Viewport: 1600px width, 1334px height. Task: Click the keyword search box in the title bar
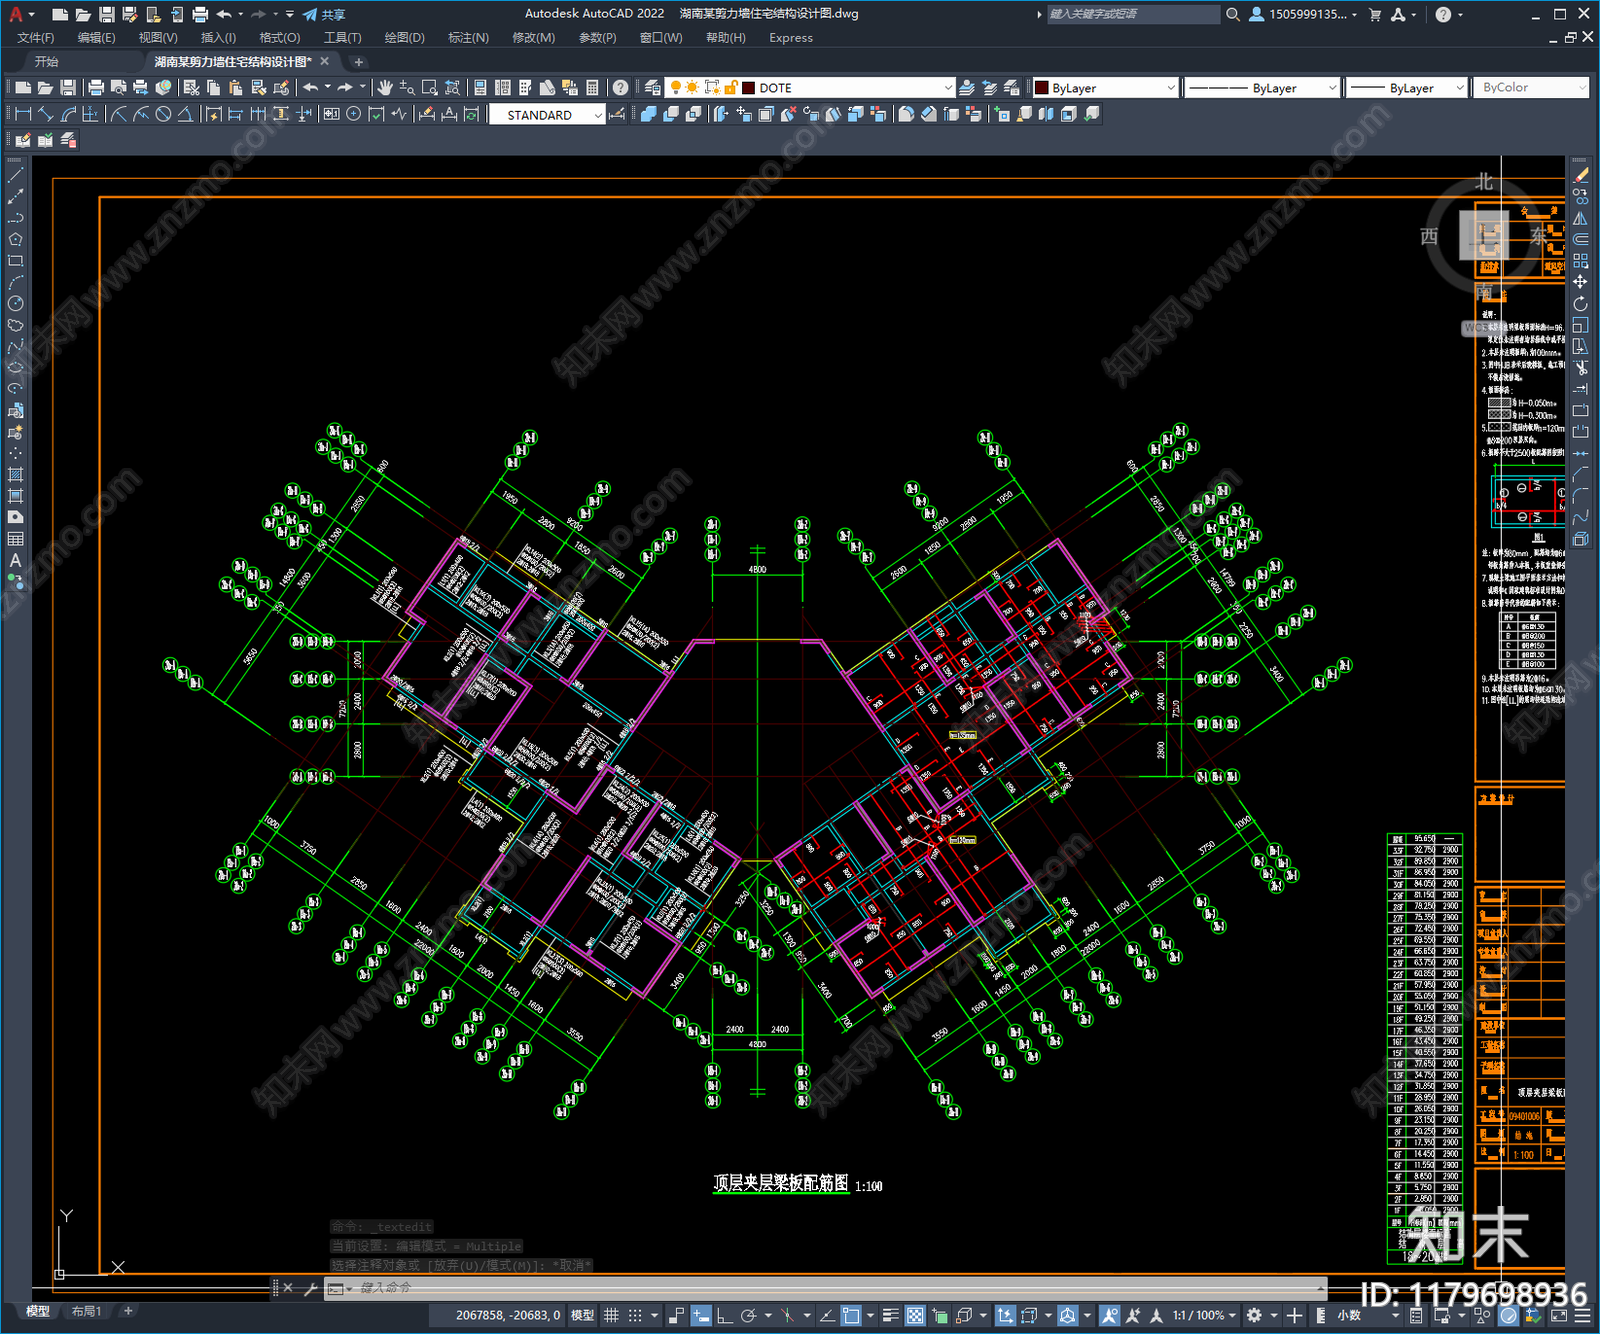1133,14
